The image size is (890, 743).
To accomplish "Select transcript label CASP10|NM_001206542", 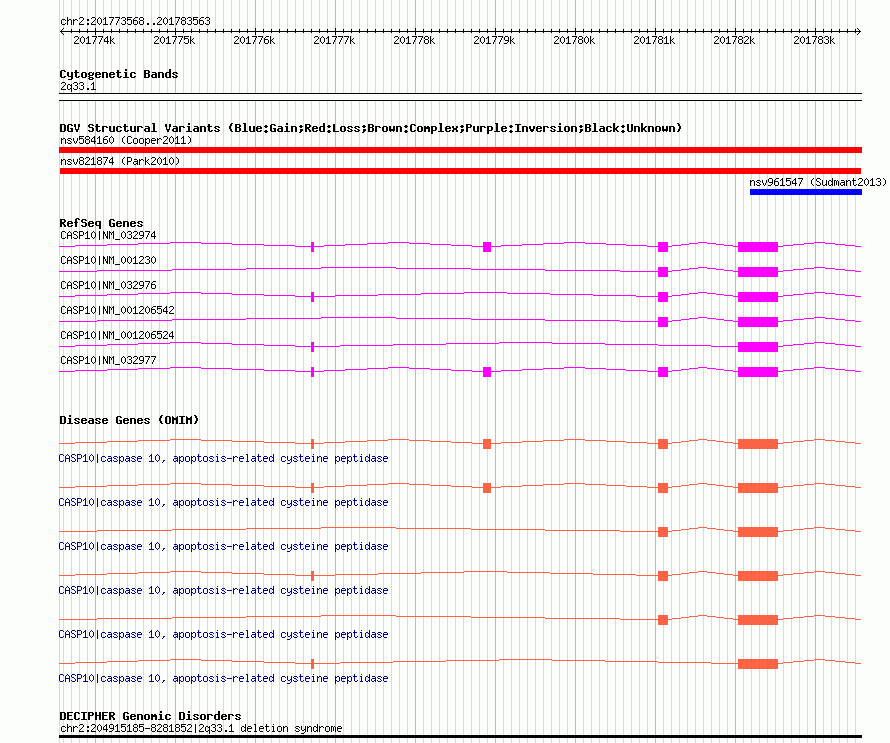I will 117,310.
